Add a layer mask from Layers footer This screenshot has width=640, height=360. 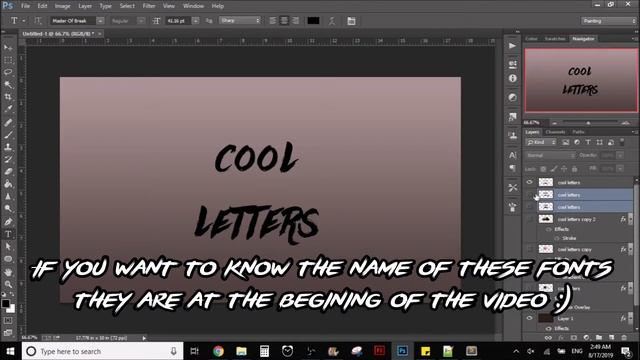point(573,338)
